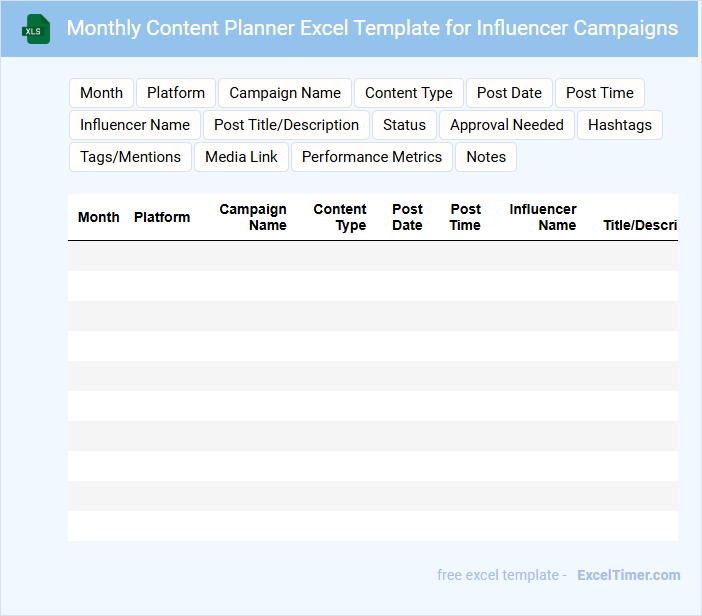Pick the Post Time tag
702x616 pixels.
600,93
